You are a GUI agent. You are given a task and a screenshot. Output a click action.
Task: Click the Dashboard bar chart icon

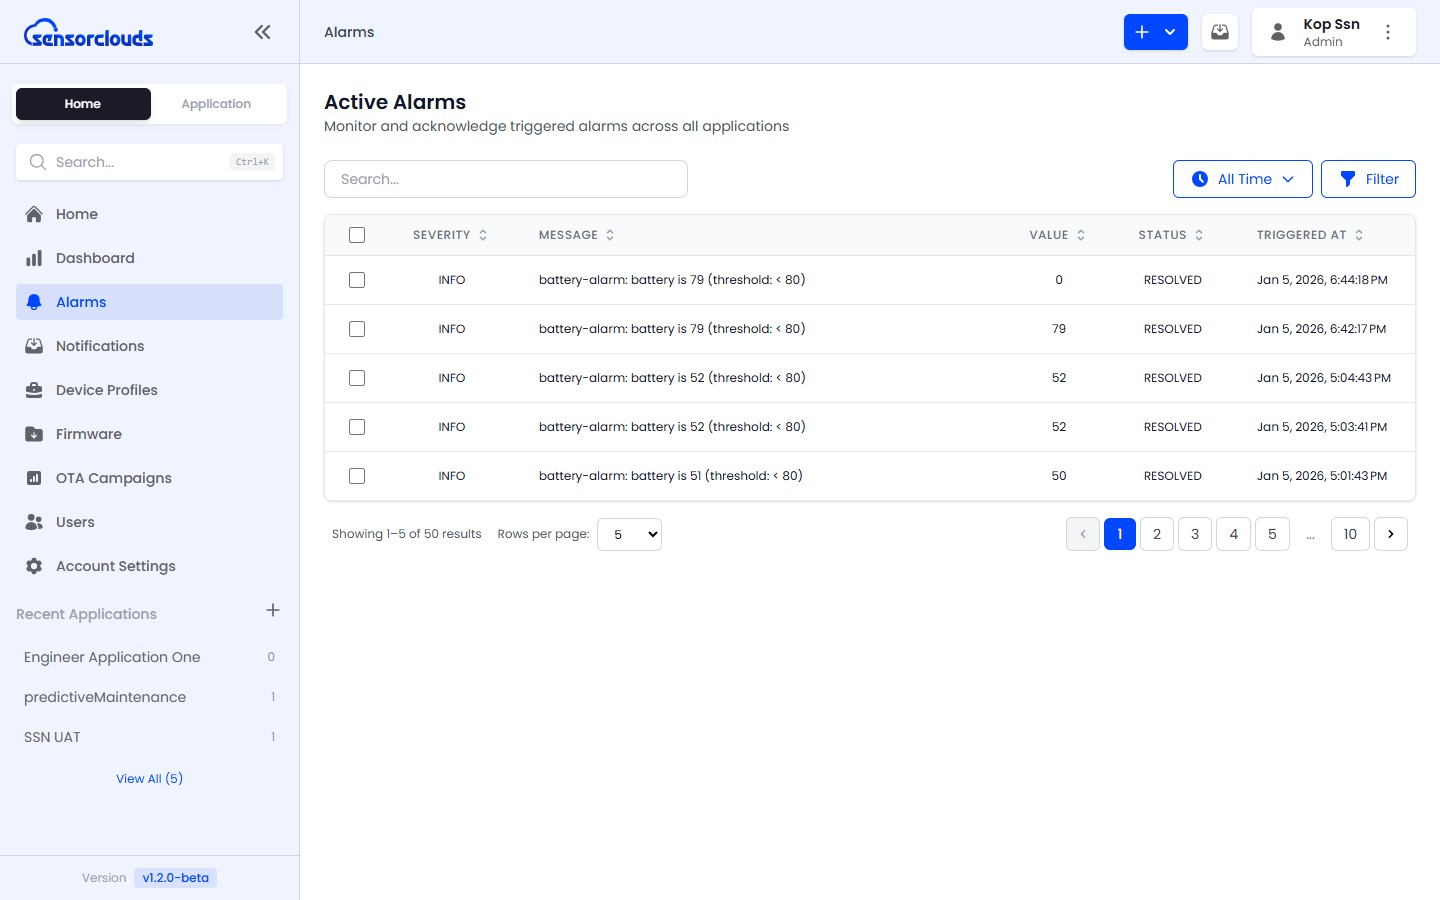pos(34,258)
